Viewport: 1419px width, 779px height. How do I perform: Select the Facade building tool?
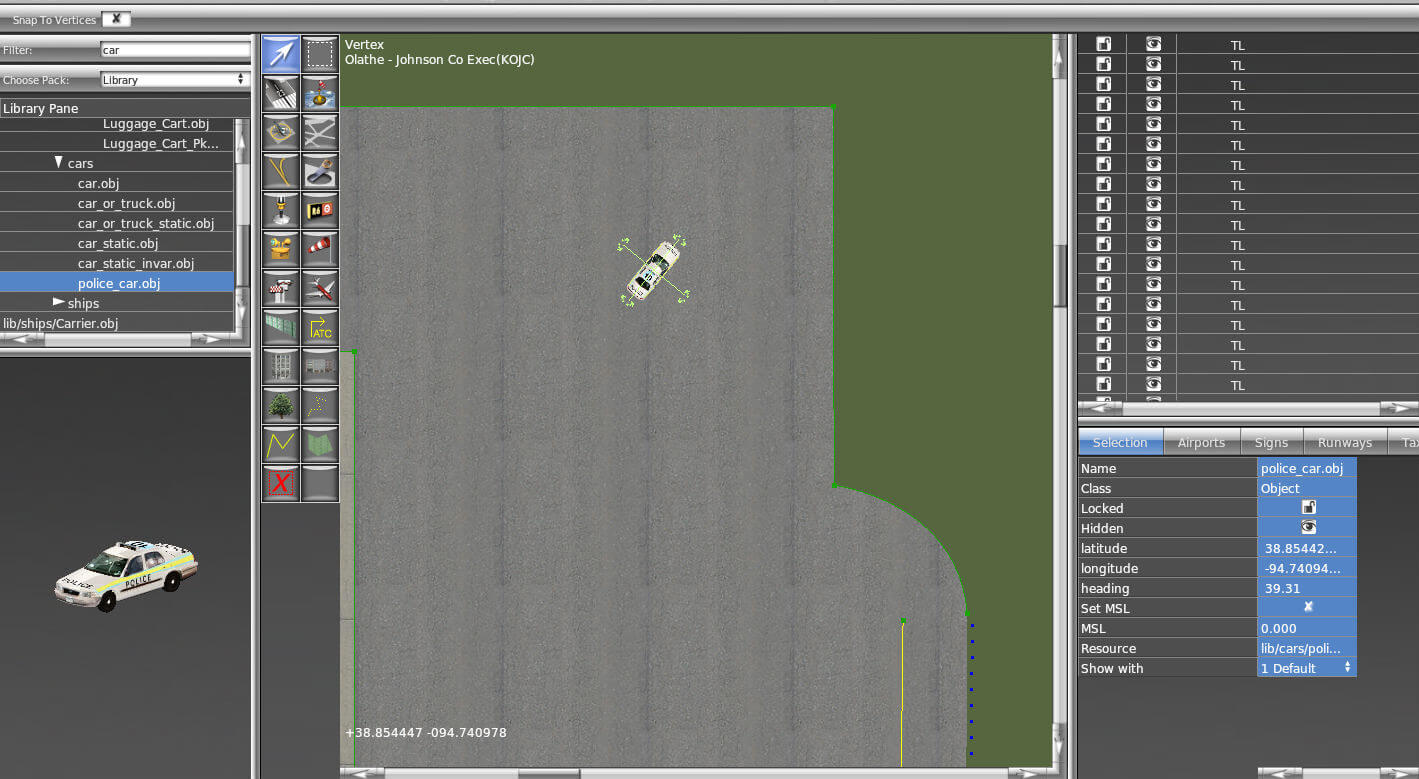pyautogui.click(x=280, y=366)
